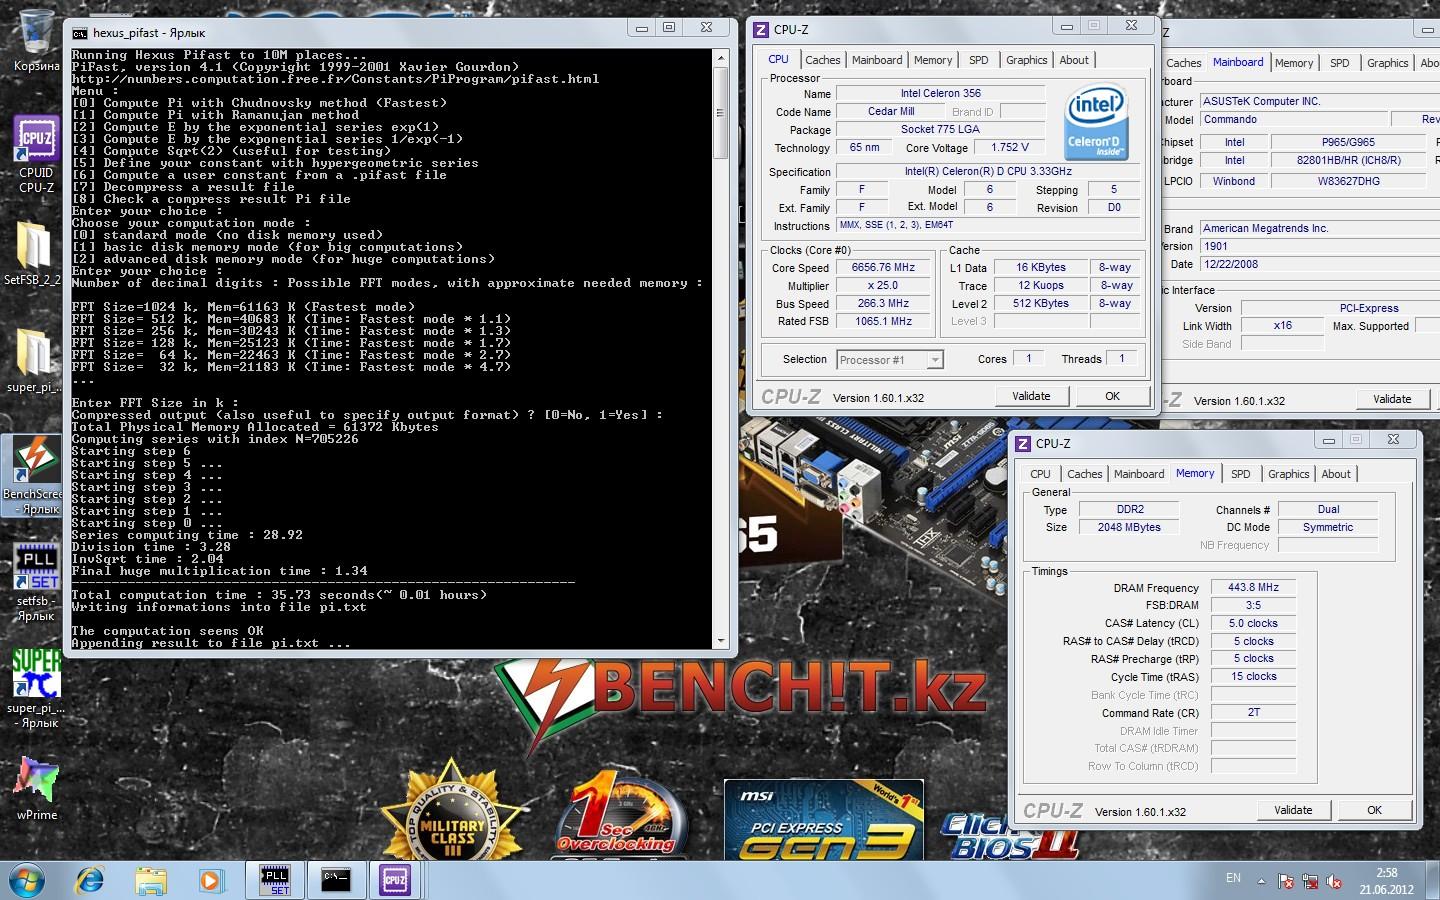Image resolution: width=1440 pixels, height=900 pixels.
Task: Click the FSB:DRAM 3:5 value
Action: tap(1253, 606)
